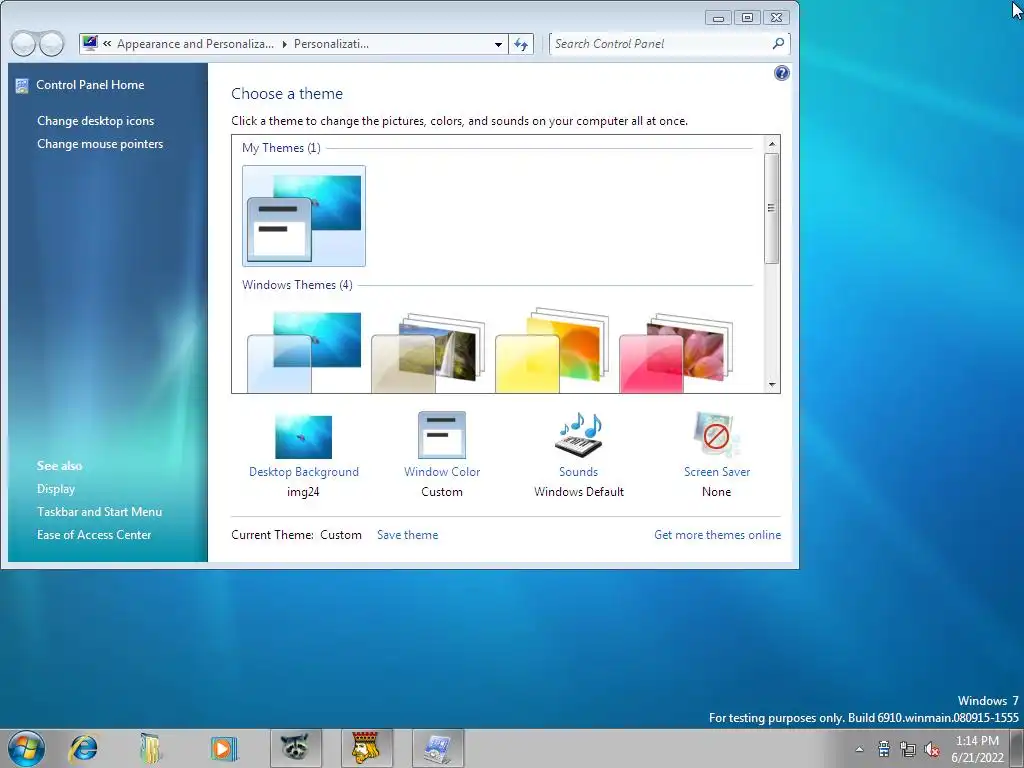Select the pink flower theme

click(x=677, y=353)
